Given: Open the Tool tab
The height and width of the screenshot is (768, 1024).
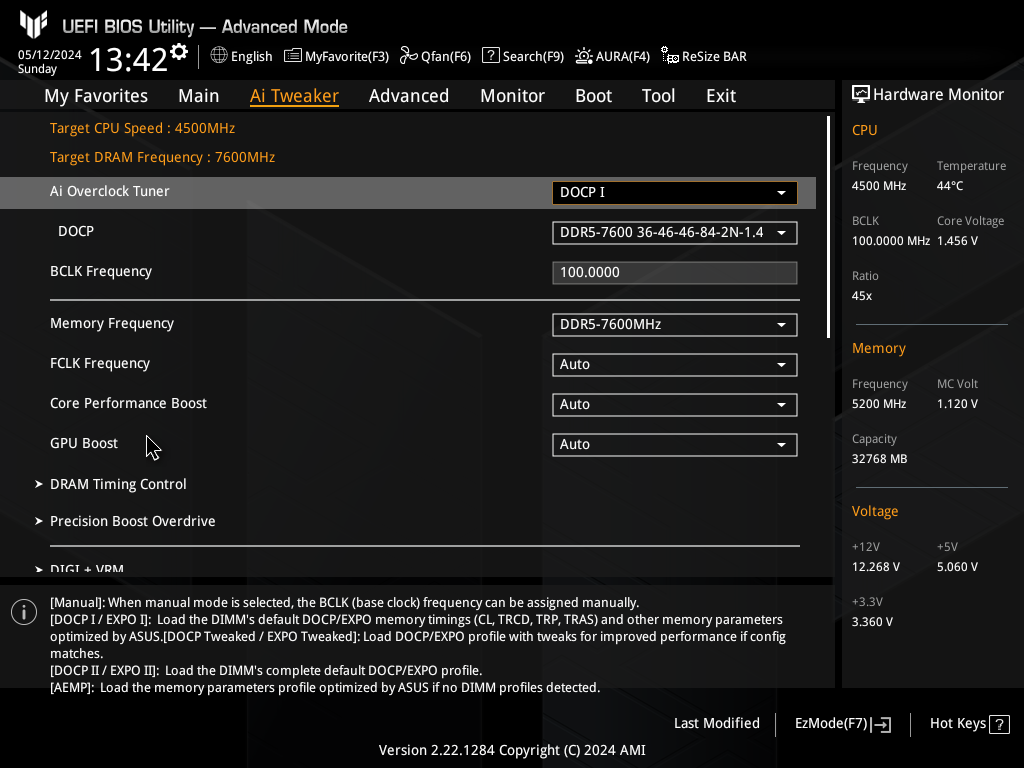Looking at the screenshot, I should 658,95.
